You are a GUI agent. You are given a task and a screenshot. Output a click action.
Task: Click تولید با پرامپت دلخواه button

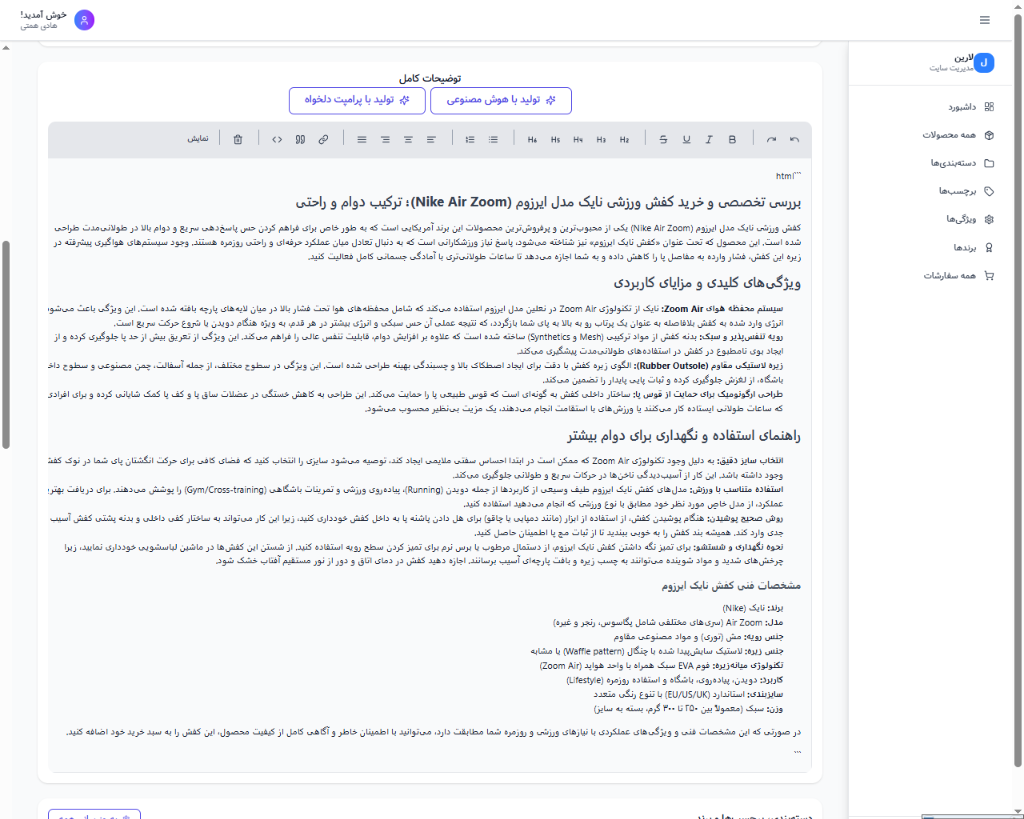(x=357, y=101)
